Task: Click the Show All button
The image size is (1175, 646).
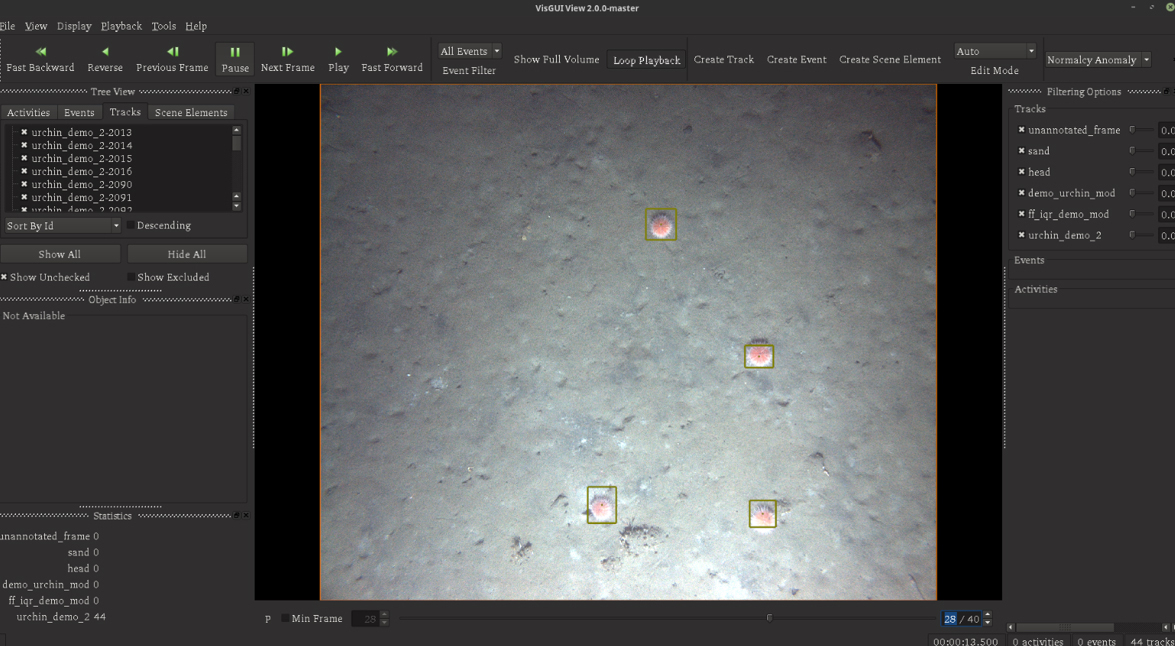Action: pos(60,254)
